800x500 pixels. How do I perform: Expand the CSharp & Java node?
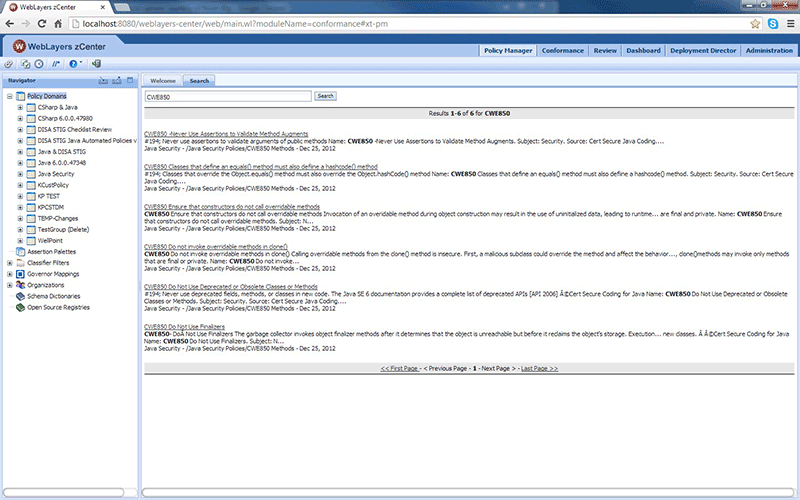point(20,107)
